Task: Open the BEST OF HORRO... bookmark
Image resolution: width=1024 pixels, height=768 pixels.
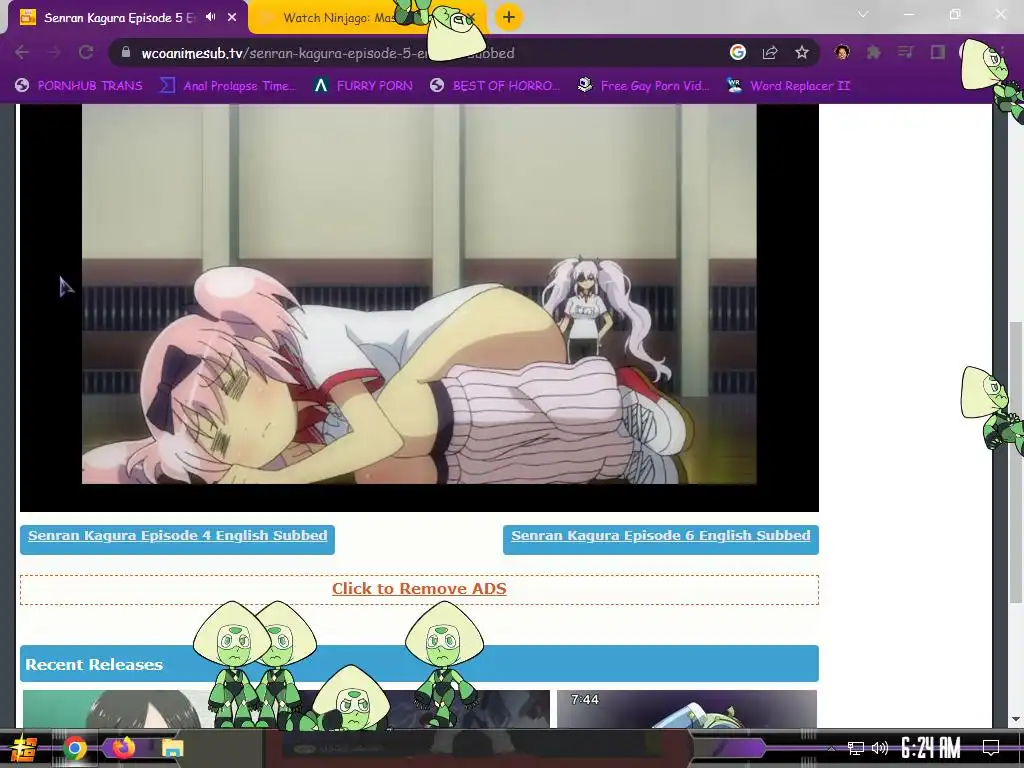Action: [495, 86]
